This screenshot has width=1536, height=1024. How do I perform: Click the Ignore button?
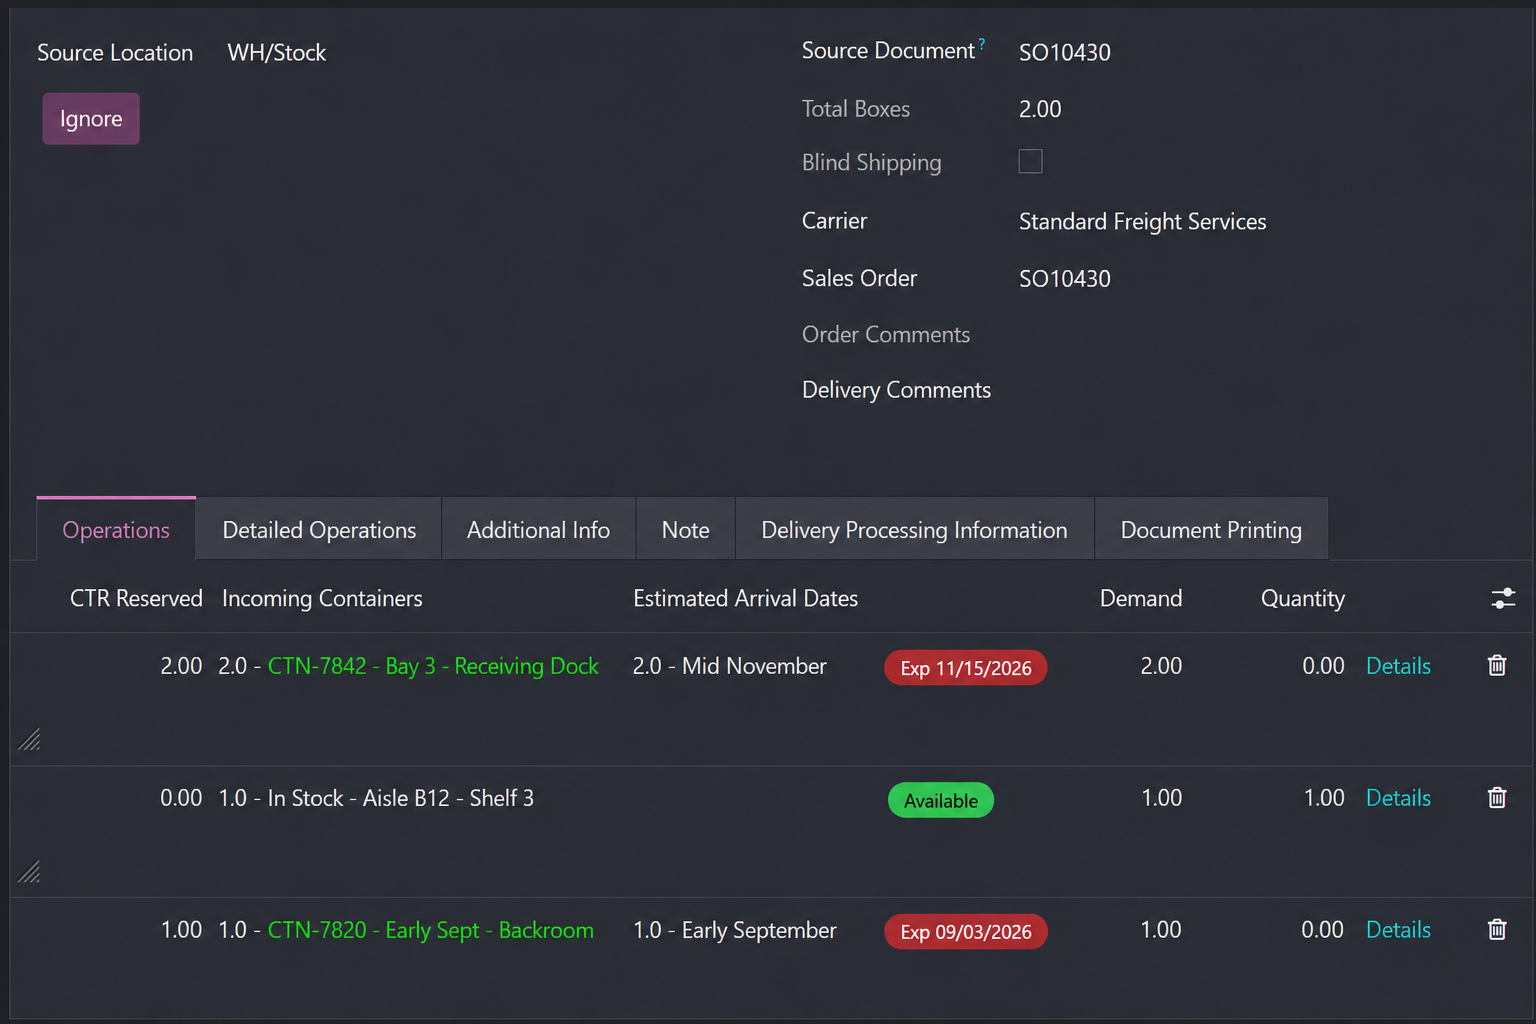tap(91, 119)
